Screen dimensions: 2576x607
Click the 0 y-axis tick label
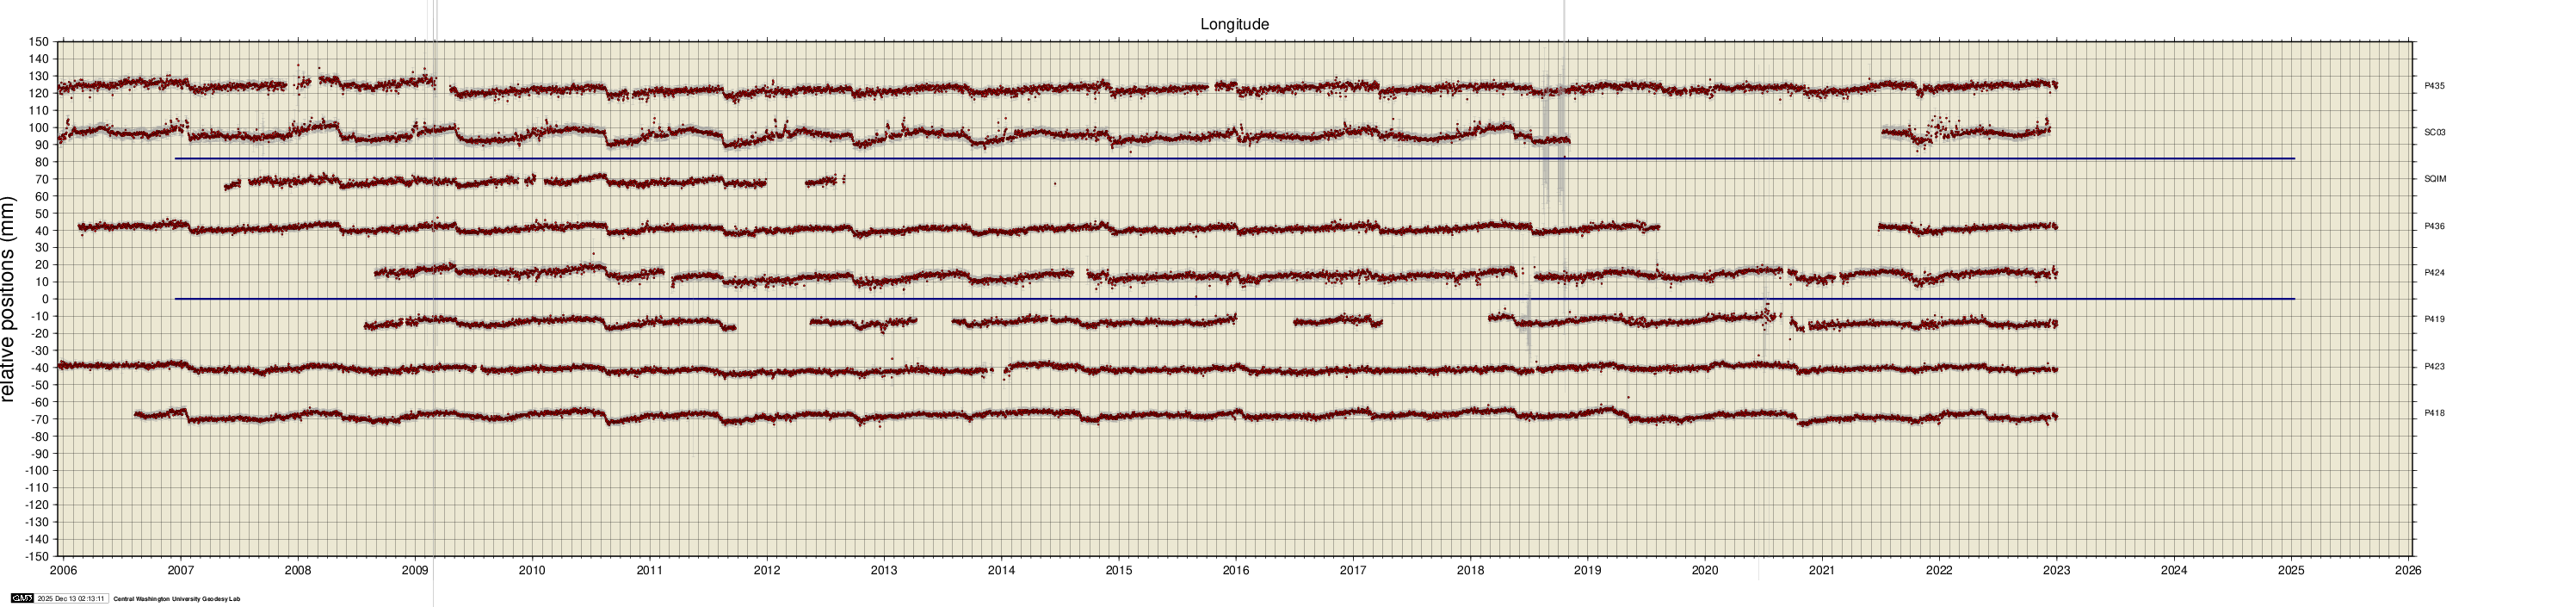click(44, 299)
